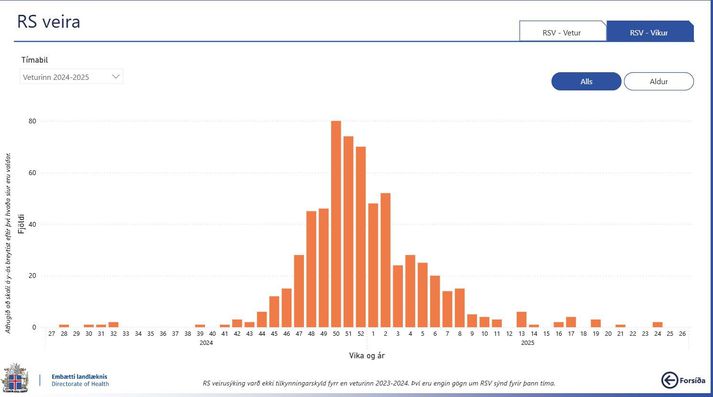
Task: Select the week 5 bar of 2025
Action: (x=422, y=295)
